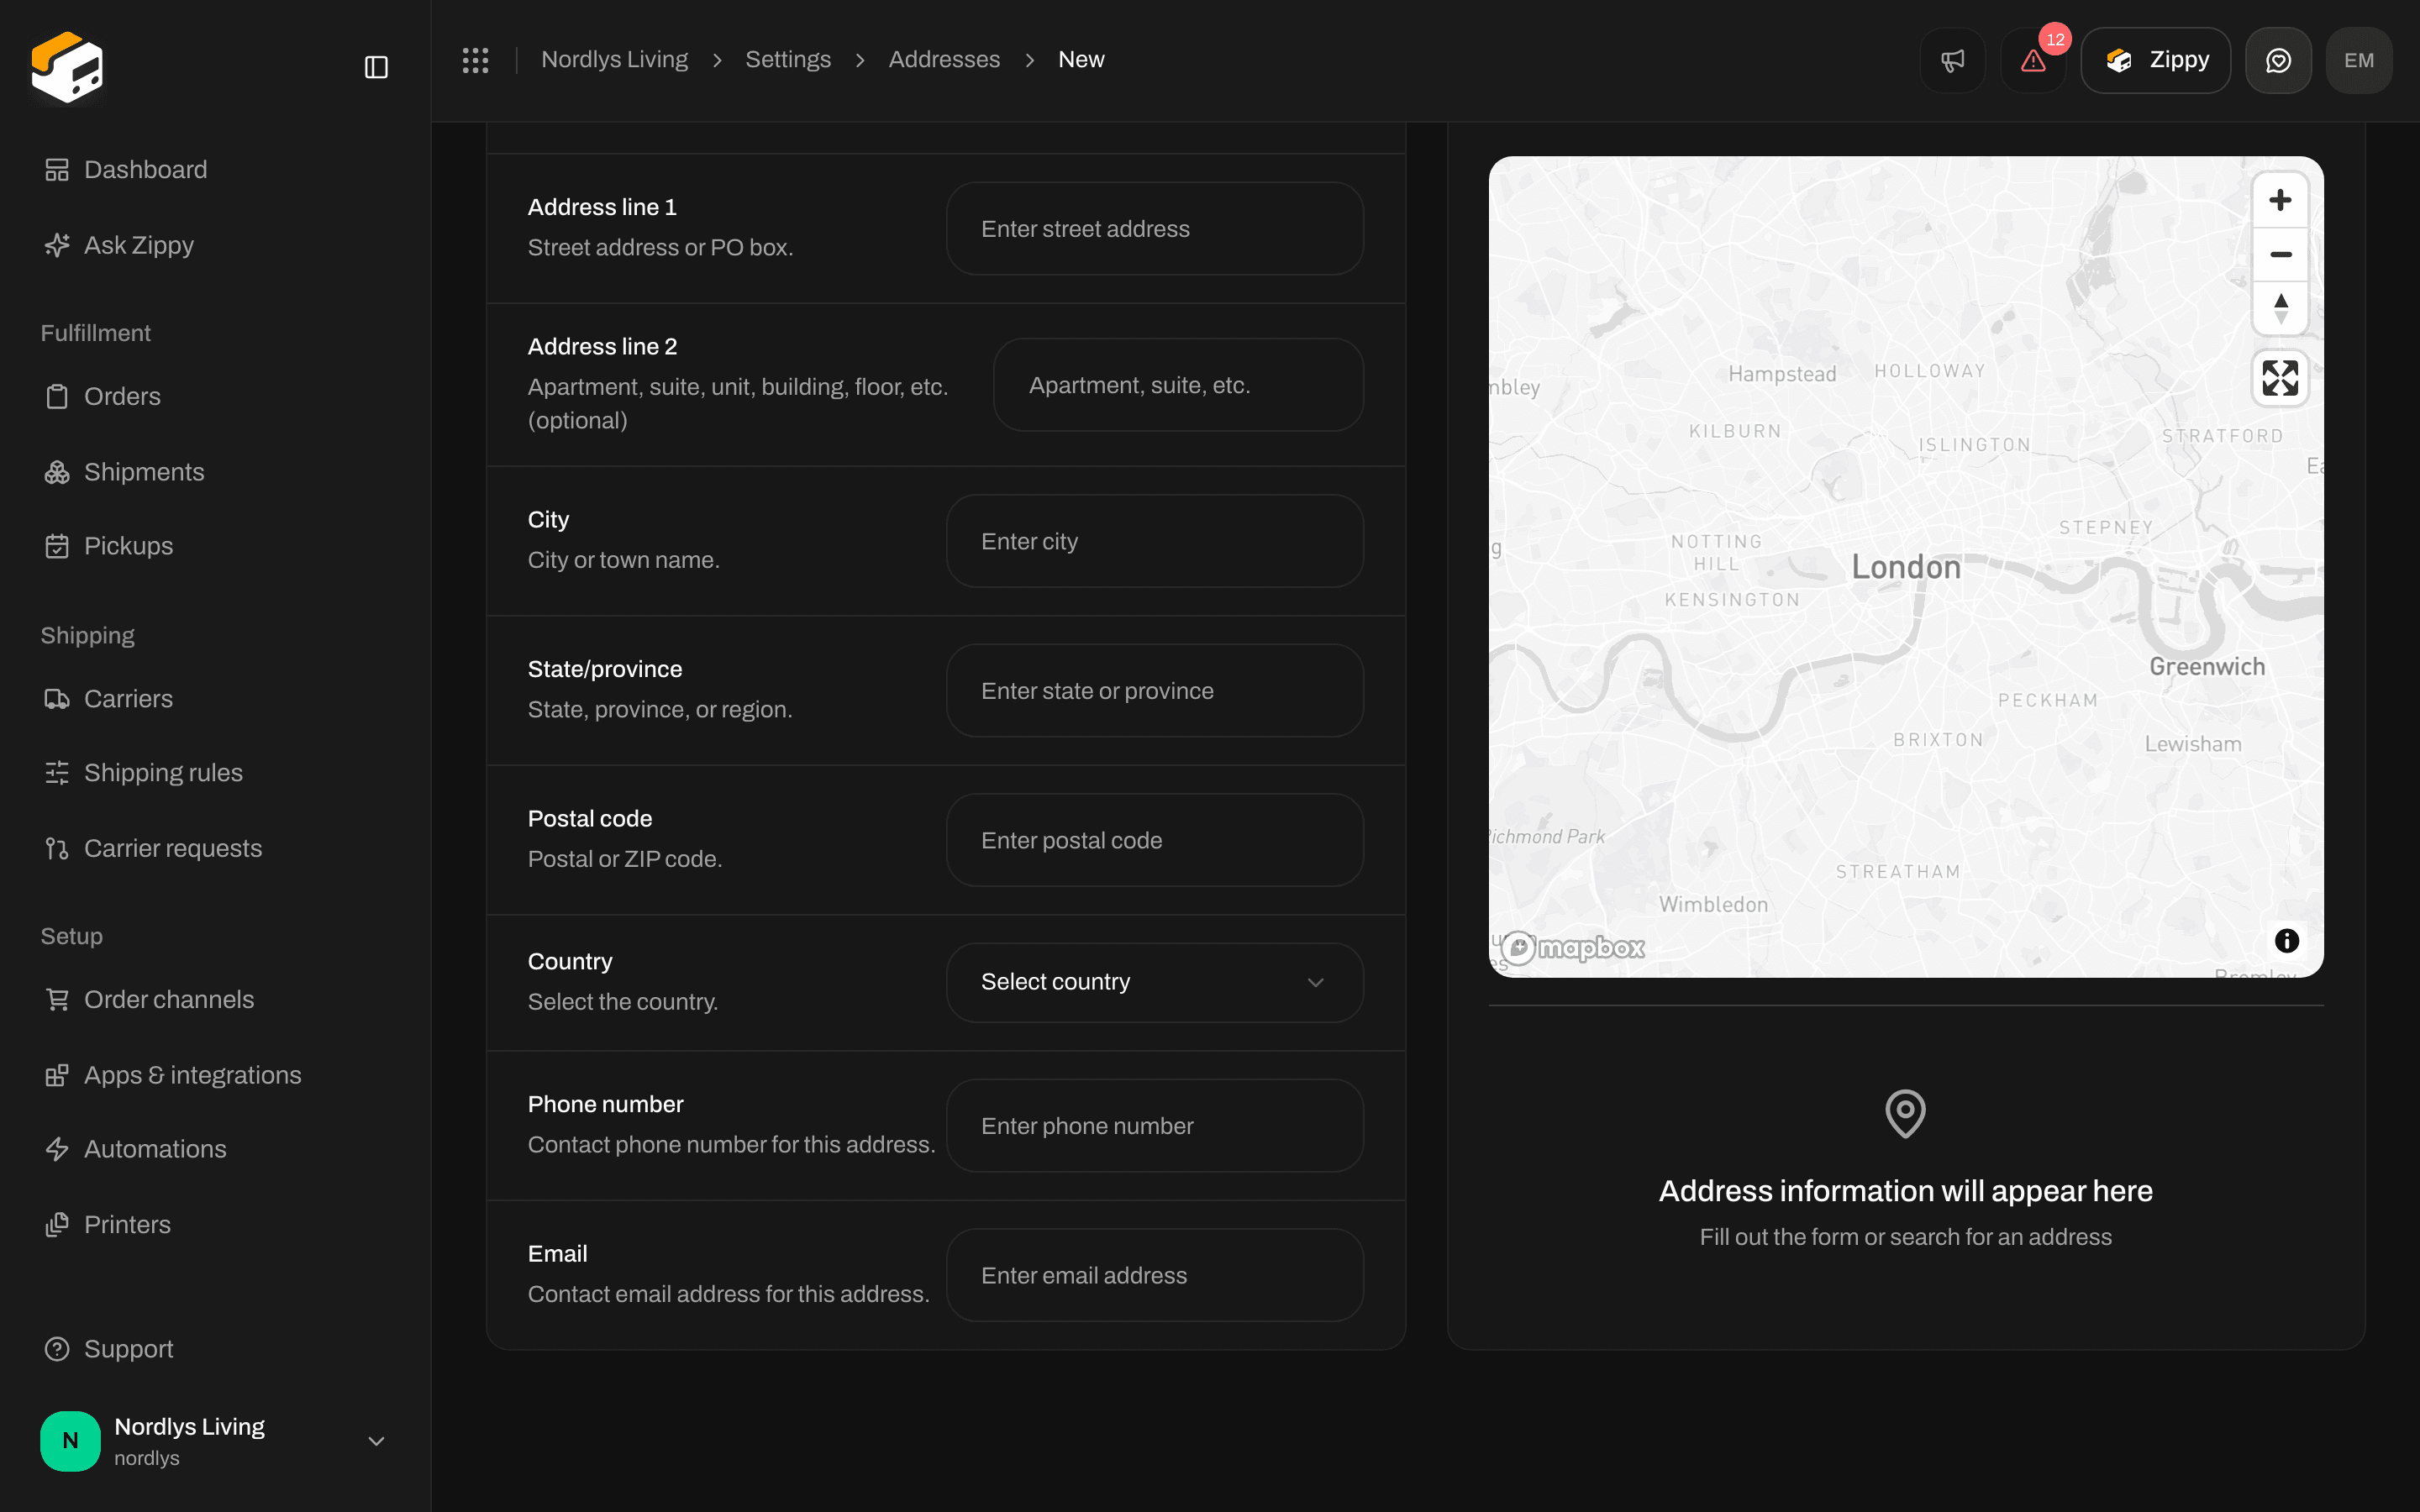Focus the Apartment, suite field
This screenshot has height=1512, width=2420.
click(x=1178, y=385)
